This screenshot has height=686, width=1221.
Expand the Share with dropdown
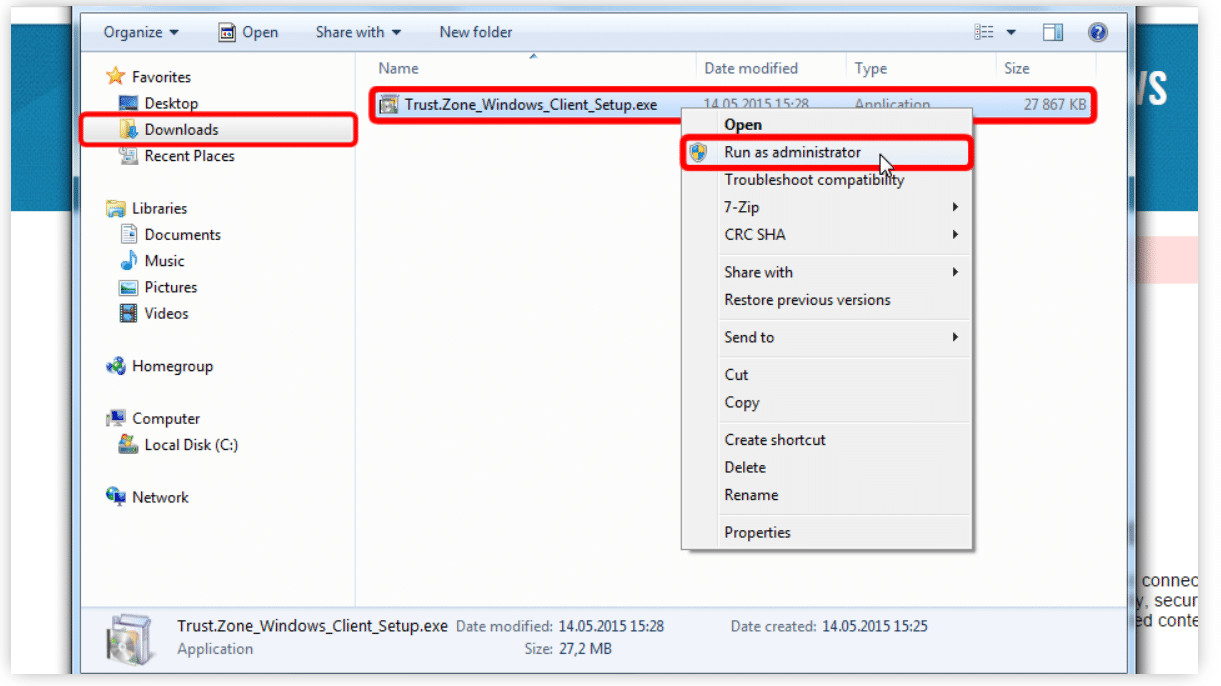click(x=358, y=32)
